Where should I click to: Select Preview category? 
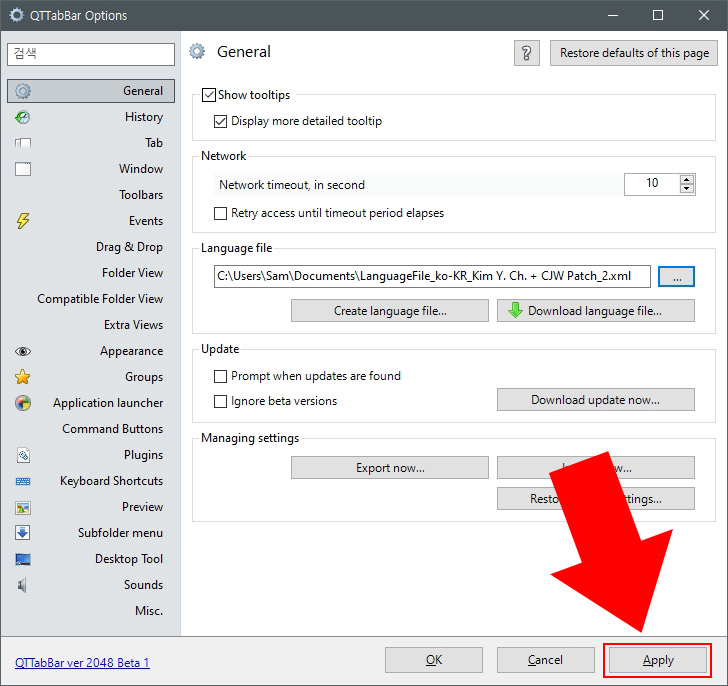point(91,507)
